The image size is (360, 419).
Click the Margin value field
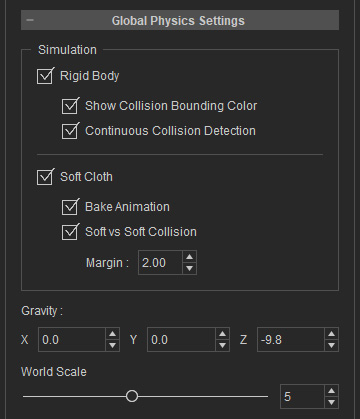160,263
